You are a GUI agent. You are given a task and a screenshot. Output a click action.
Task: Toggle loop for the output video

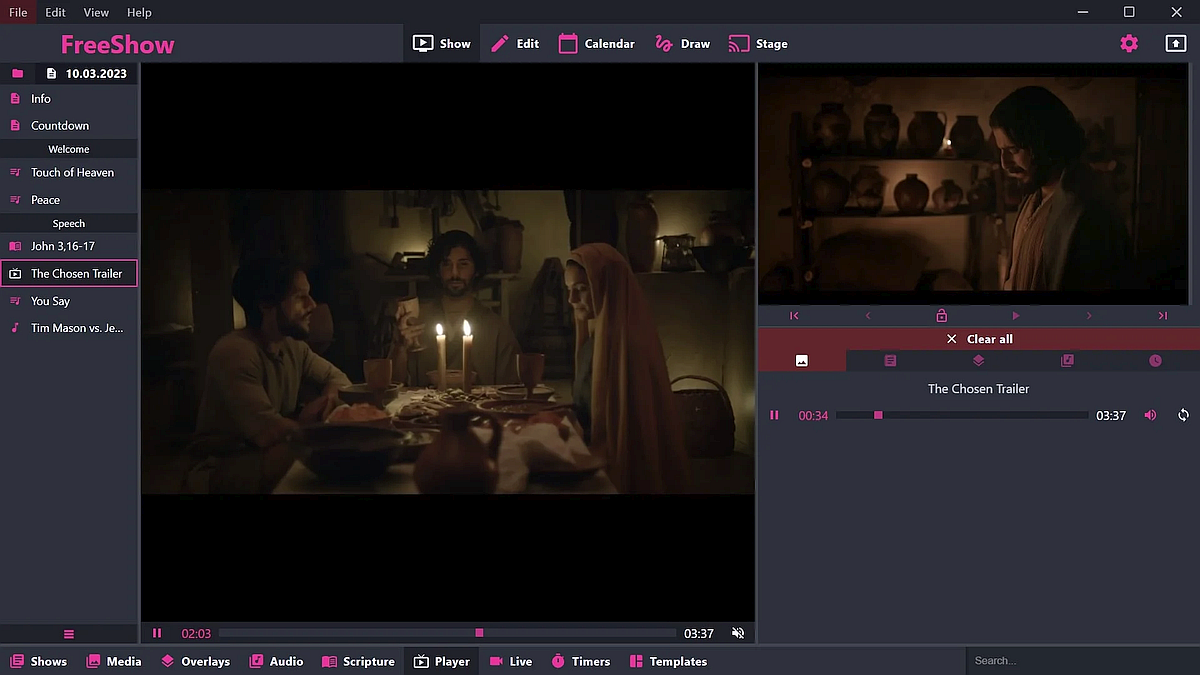coord(1183,415)
